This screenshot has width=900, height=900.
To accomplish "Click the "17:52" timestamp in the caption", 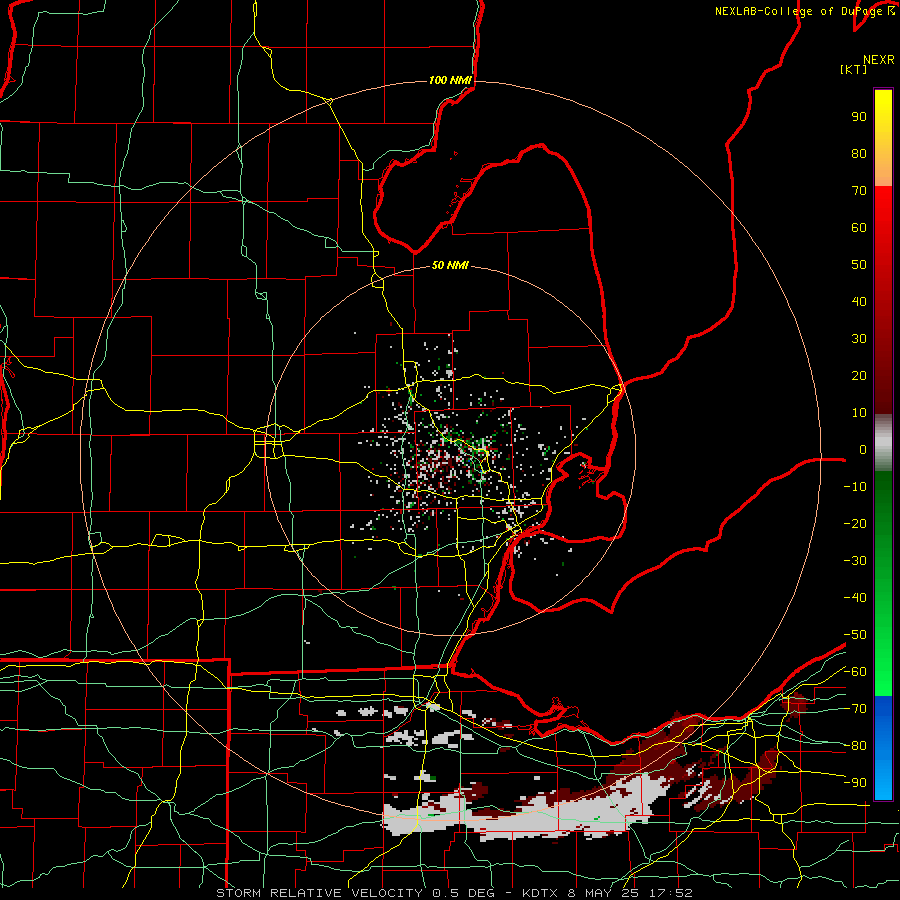I will click(x=670, y=893).
